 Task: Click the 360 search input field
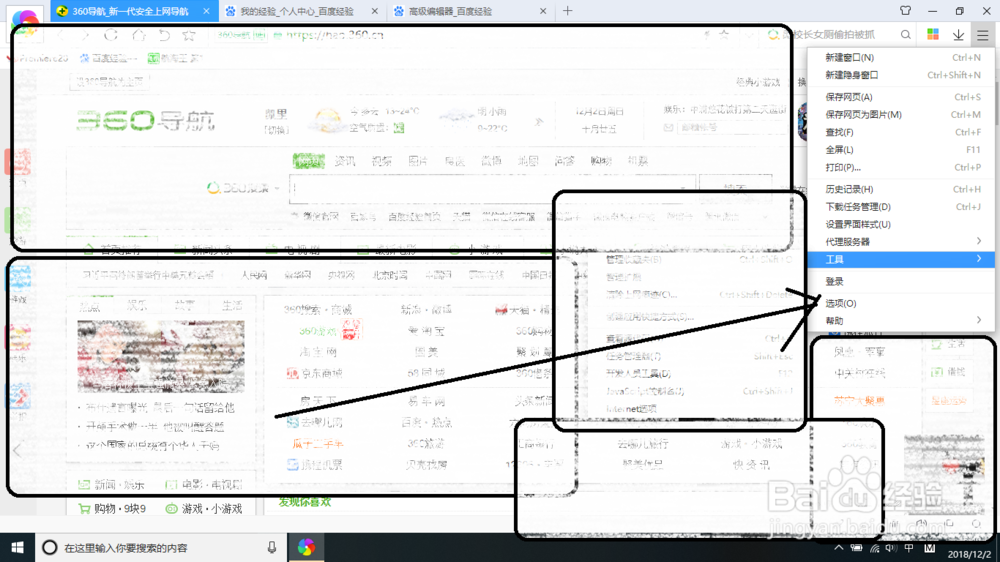tap(492, 188)
